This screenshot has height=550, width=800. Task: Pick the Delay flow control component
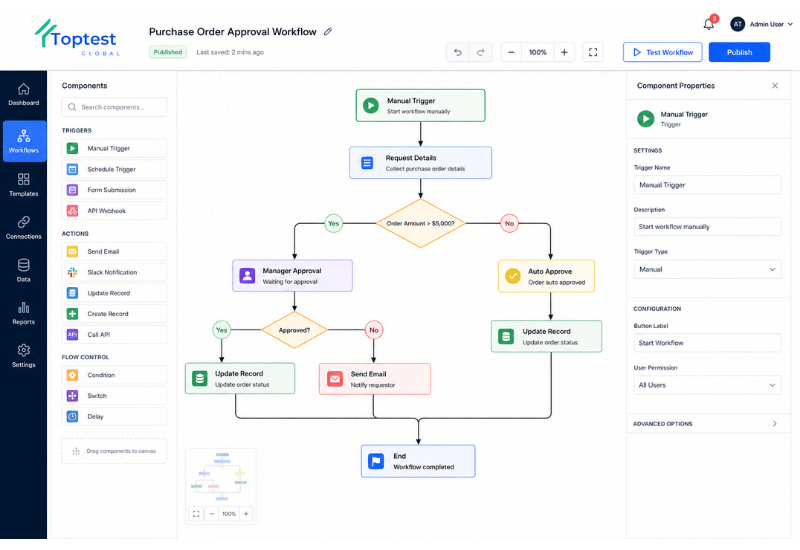coord(114,417)
